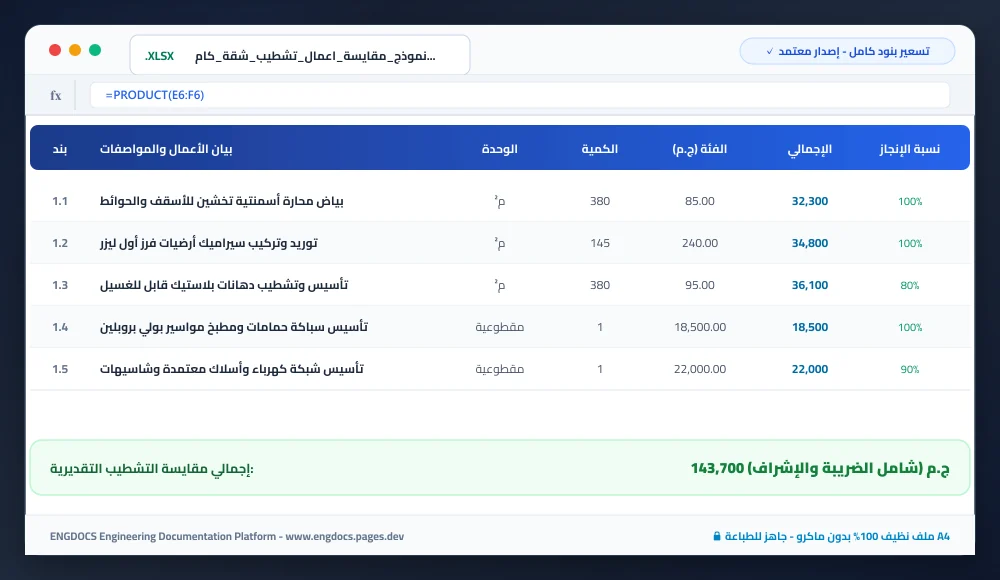Click the 'نسبة الإنجاز' column header
The height and width of the screenshot is (580, 1000).
pyautogui.click(x=909, y=149)
